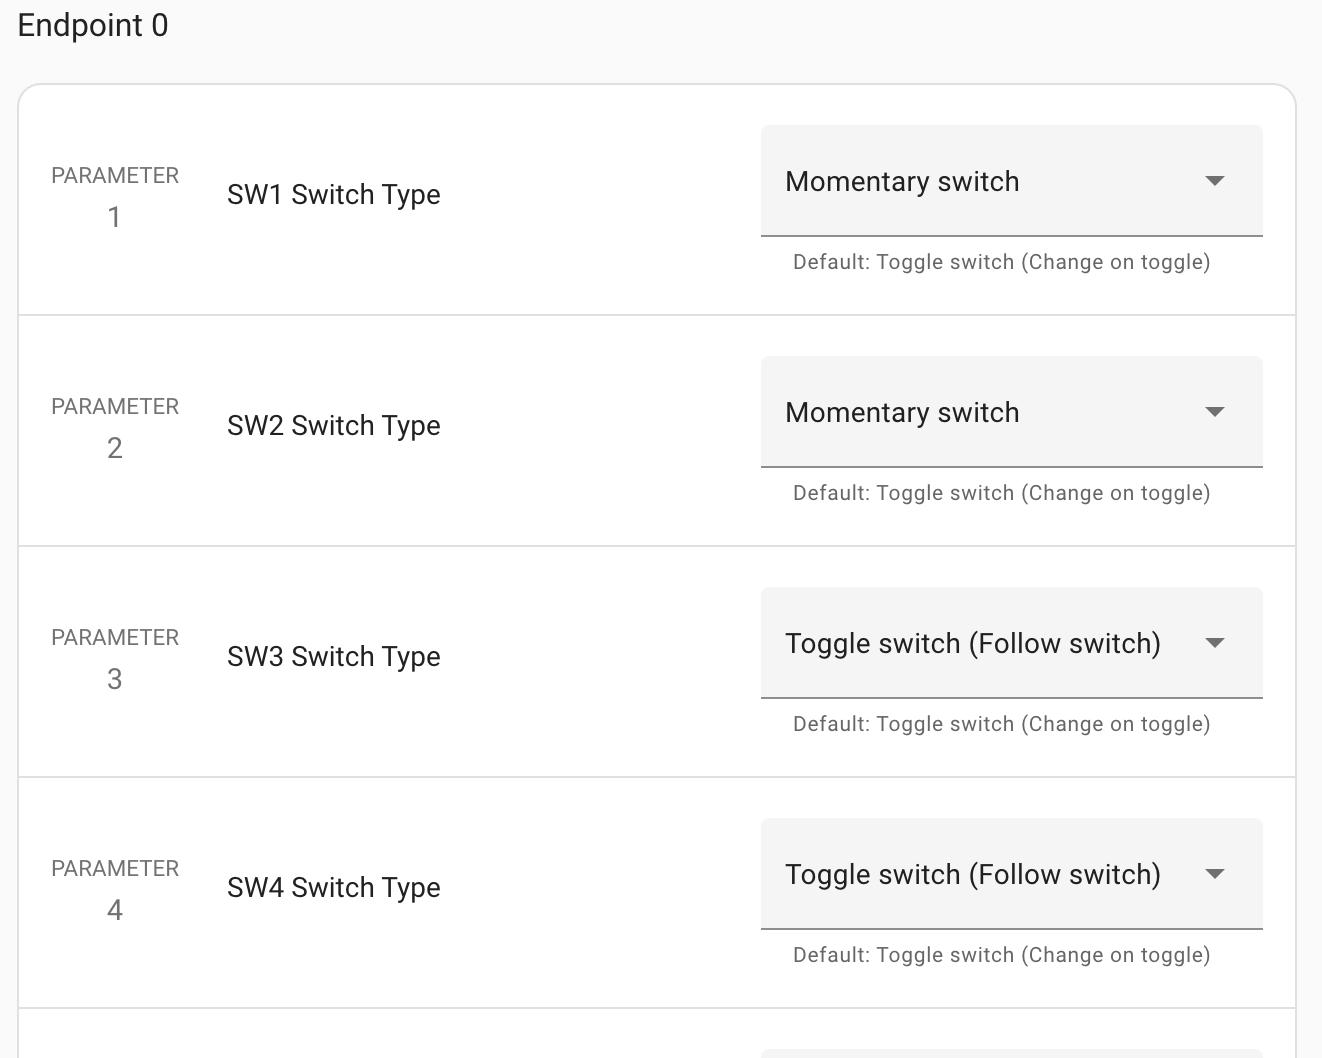1322x1058 pixels.
Task: Click the default value hint under SW3
Action: point(1001,724)
